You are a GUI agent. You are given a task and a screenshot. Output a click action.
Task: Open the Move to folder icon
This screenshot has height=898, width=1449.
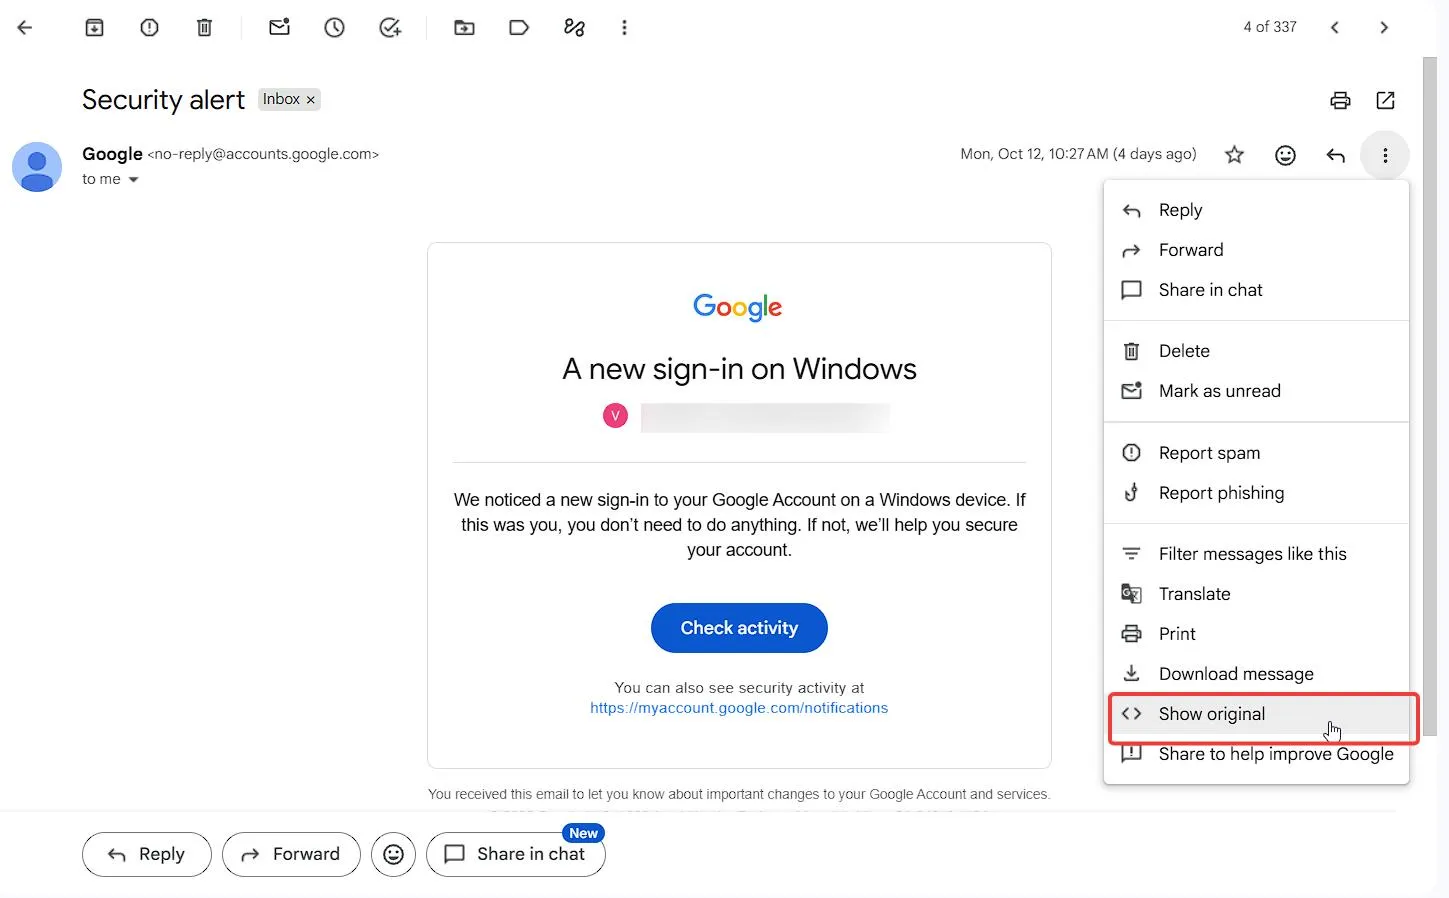click(464, 28)
